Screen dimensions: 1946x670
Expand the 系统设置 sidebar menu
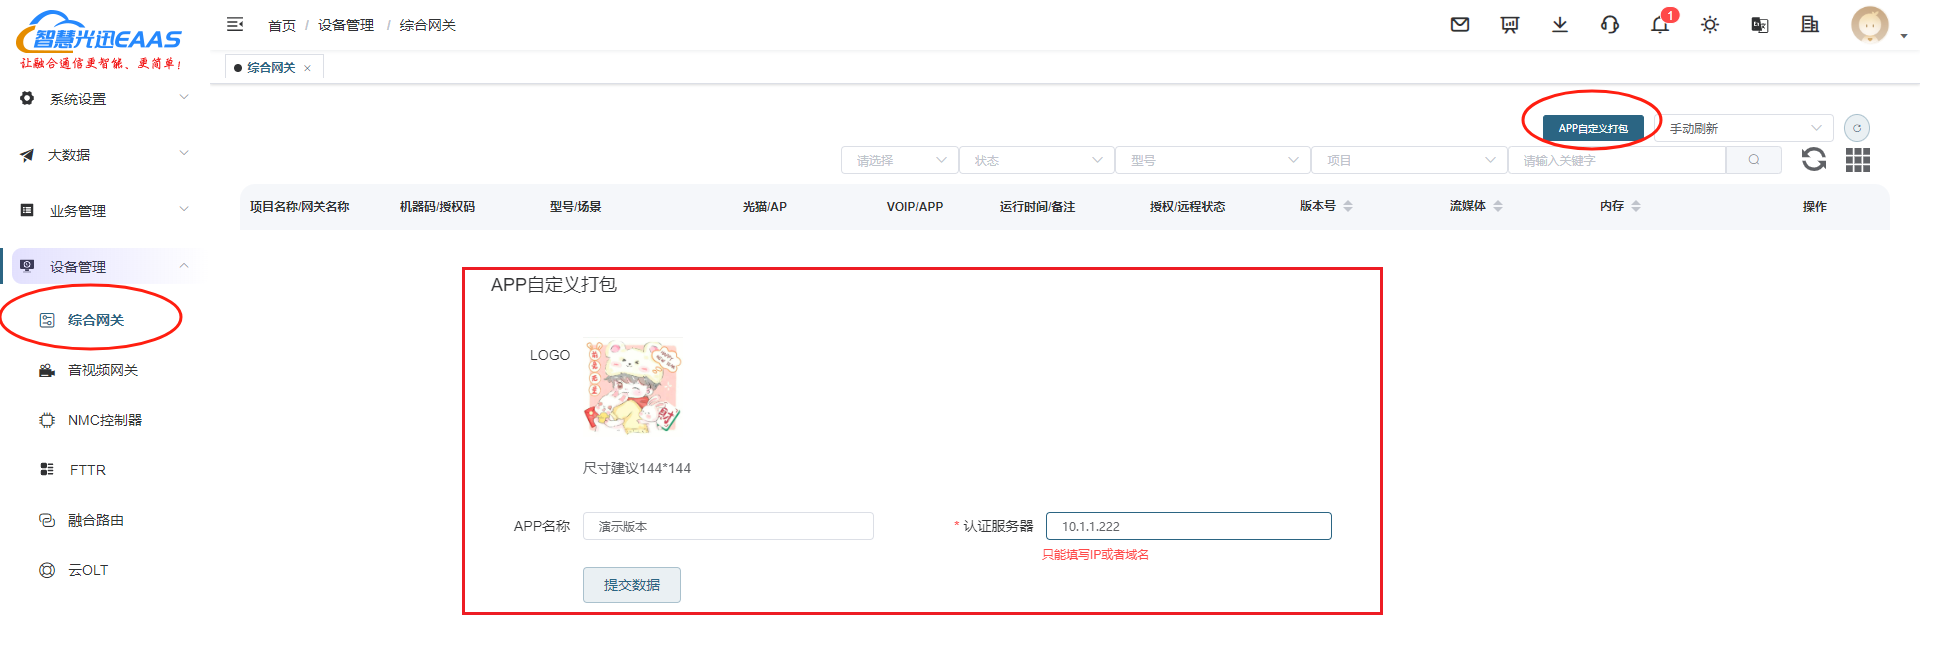click(x=103, y=99)
